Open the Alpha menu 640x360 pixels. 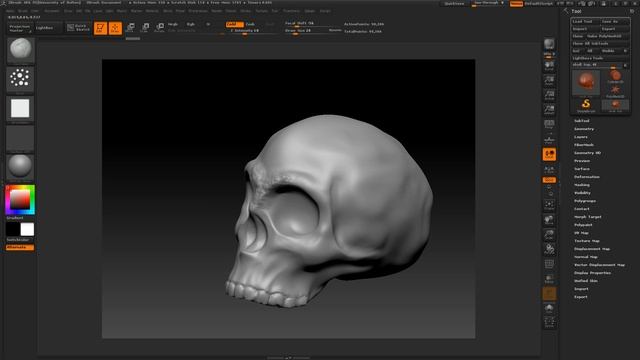coord(10,11)
